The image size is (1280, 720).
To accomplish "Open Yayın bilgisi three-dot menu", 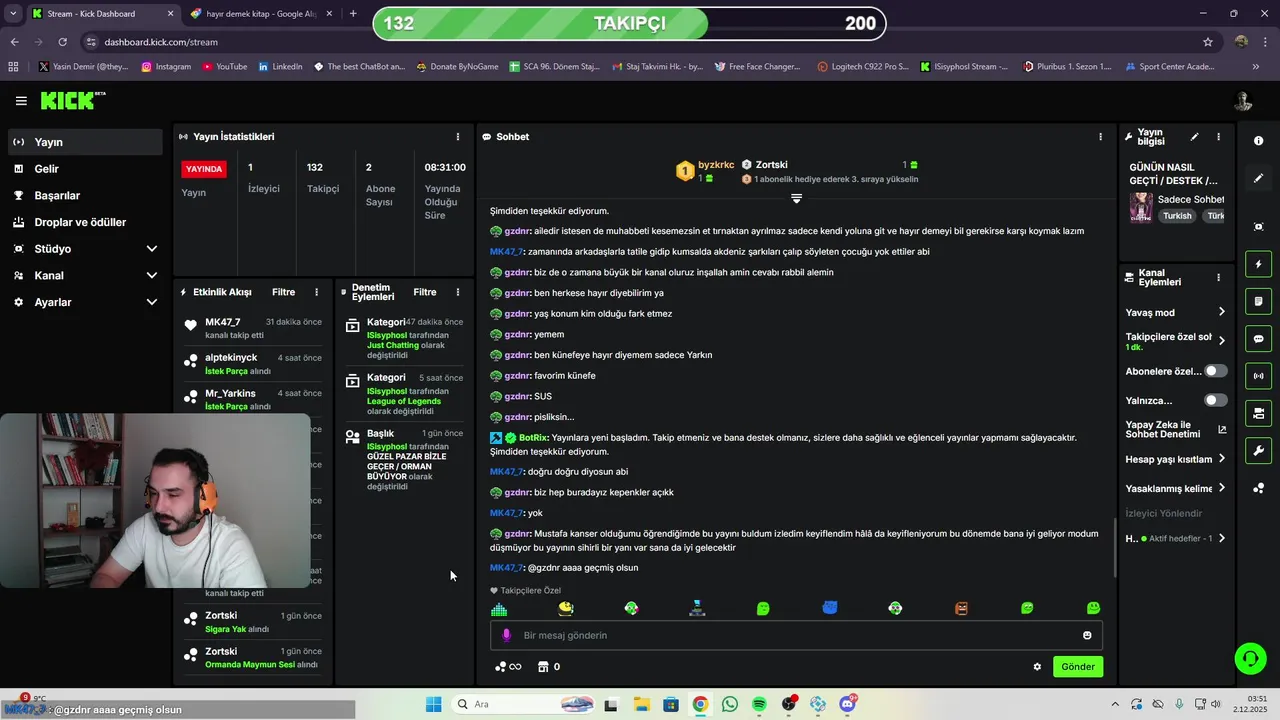I will tap(1218, 137).
